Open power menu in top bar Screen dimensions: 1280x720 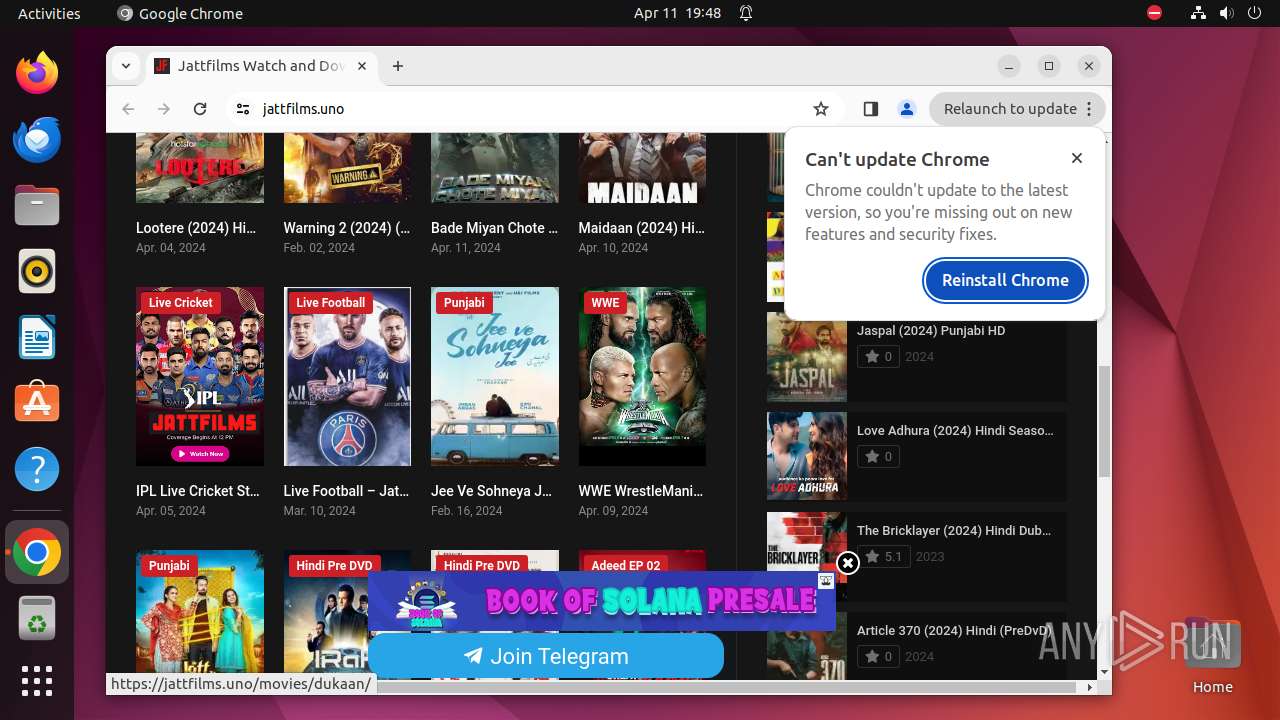(x=1255, y=13)
